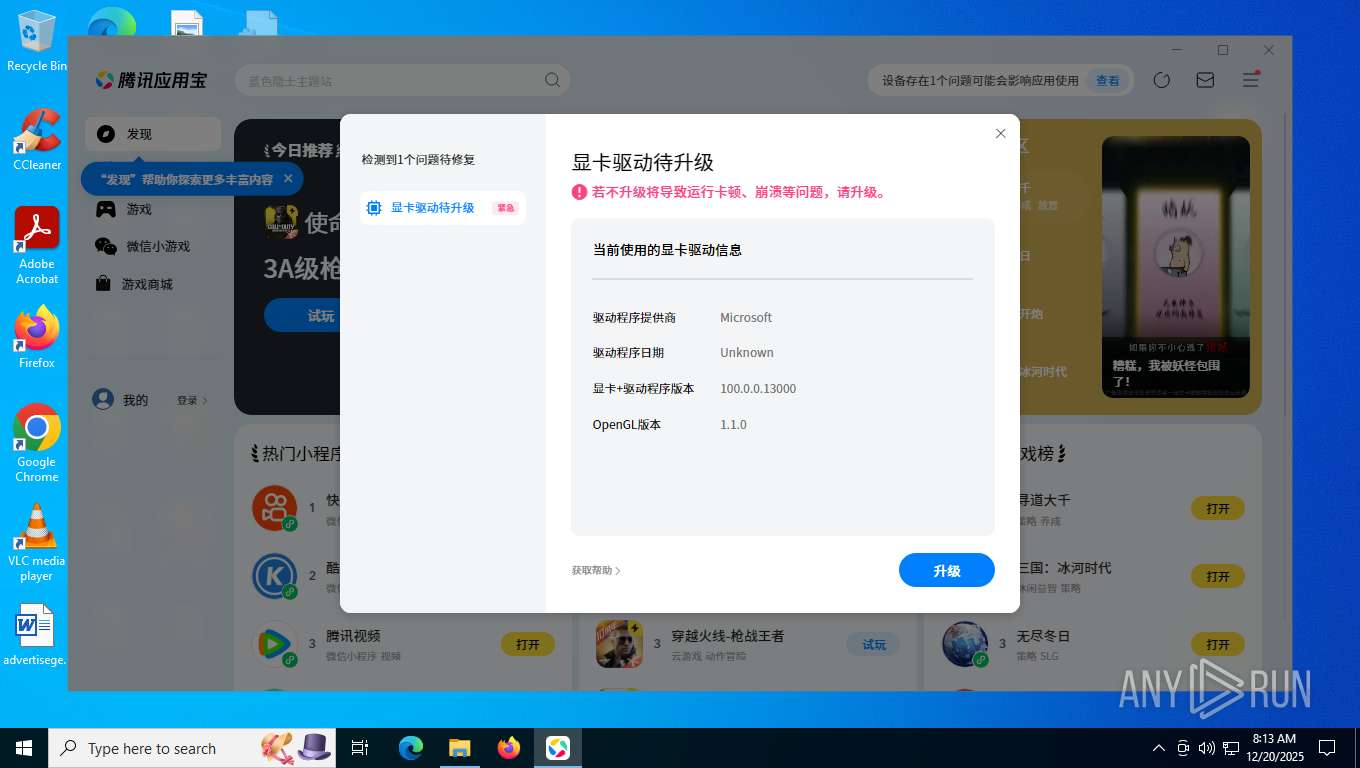Click the 微信小游戏 WeChat icon
Image resolution: width=1360 pixels, height=768 pixels.
(106, 246)
